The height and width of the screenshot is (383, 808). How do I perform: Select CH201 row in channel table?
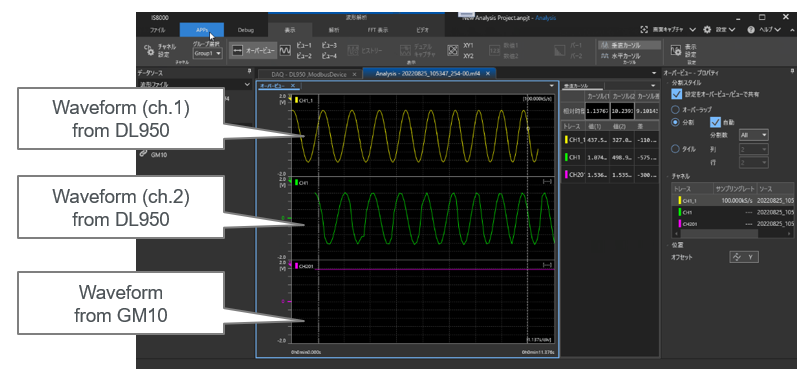pos(732,224)
